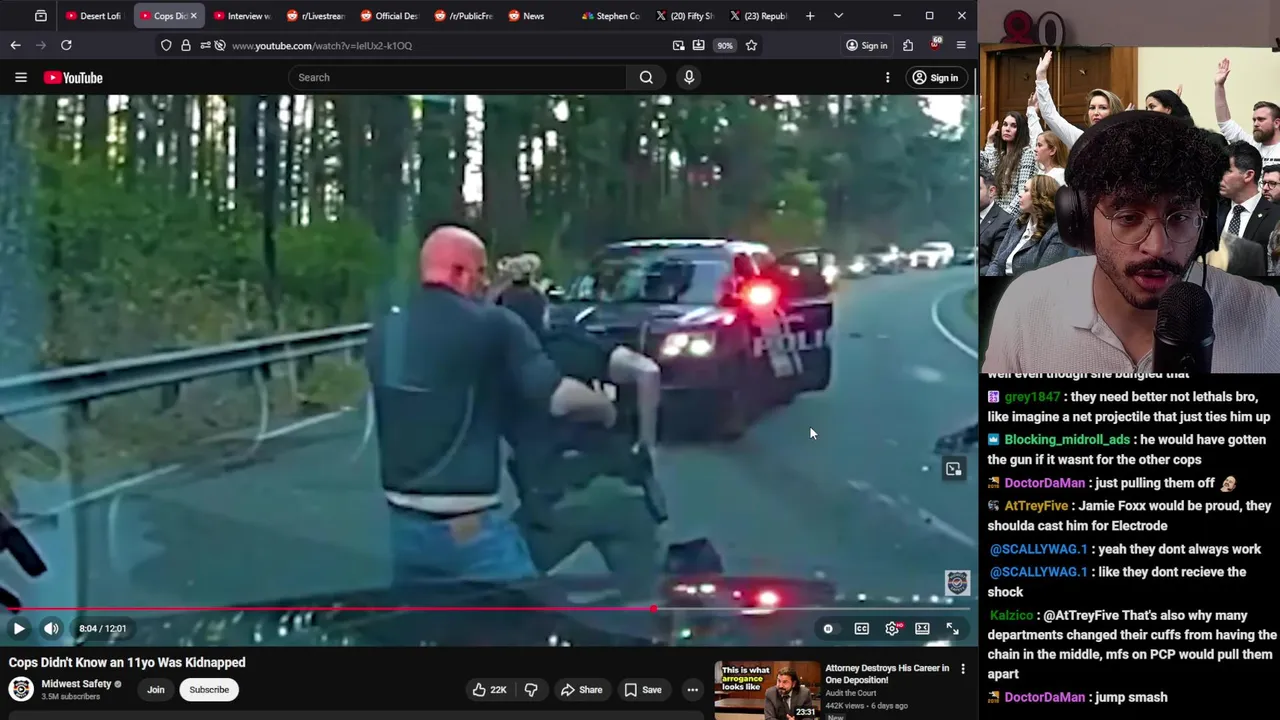Click the address bar URL
Image resolution: width=1280 pixels, height=720 pixels.
(322, 45)
